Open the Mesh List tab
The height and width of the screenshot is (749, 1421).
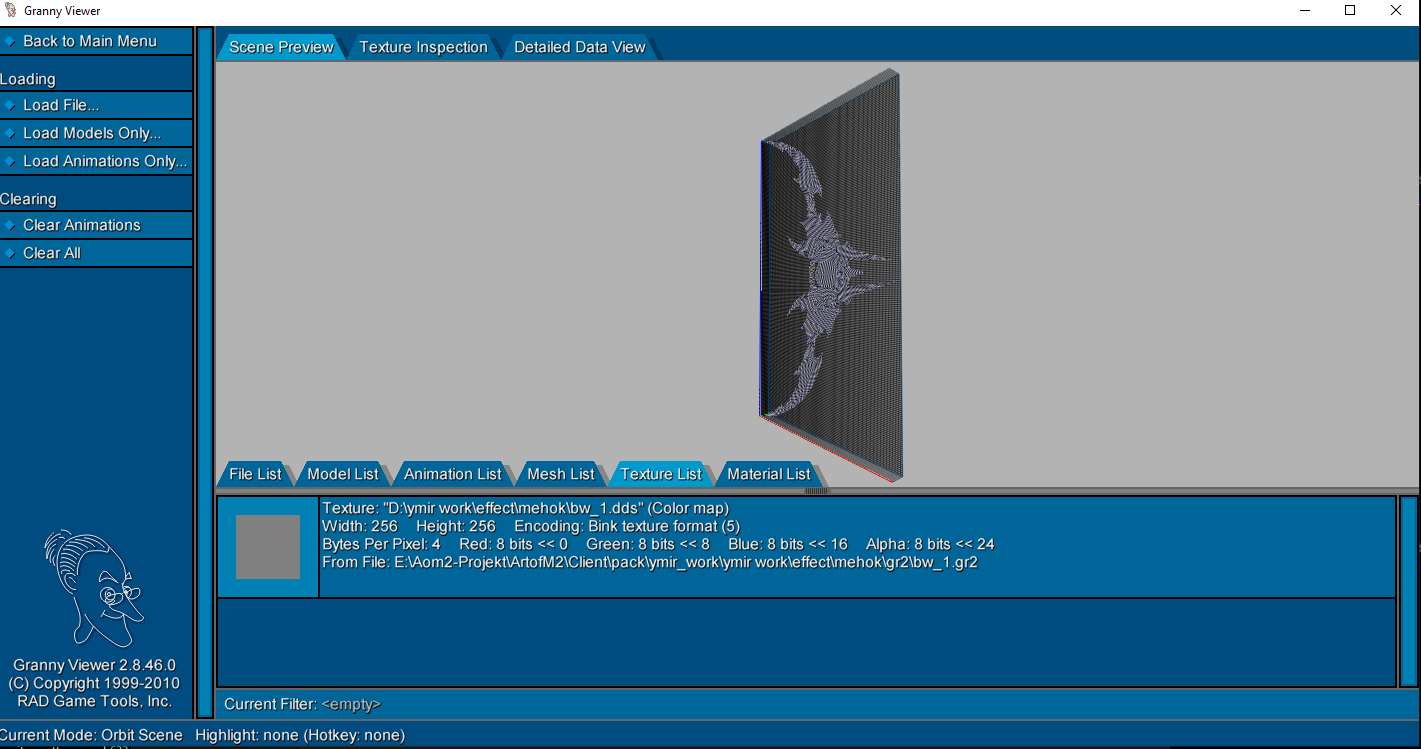tap(560, 474)
